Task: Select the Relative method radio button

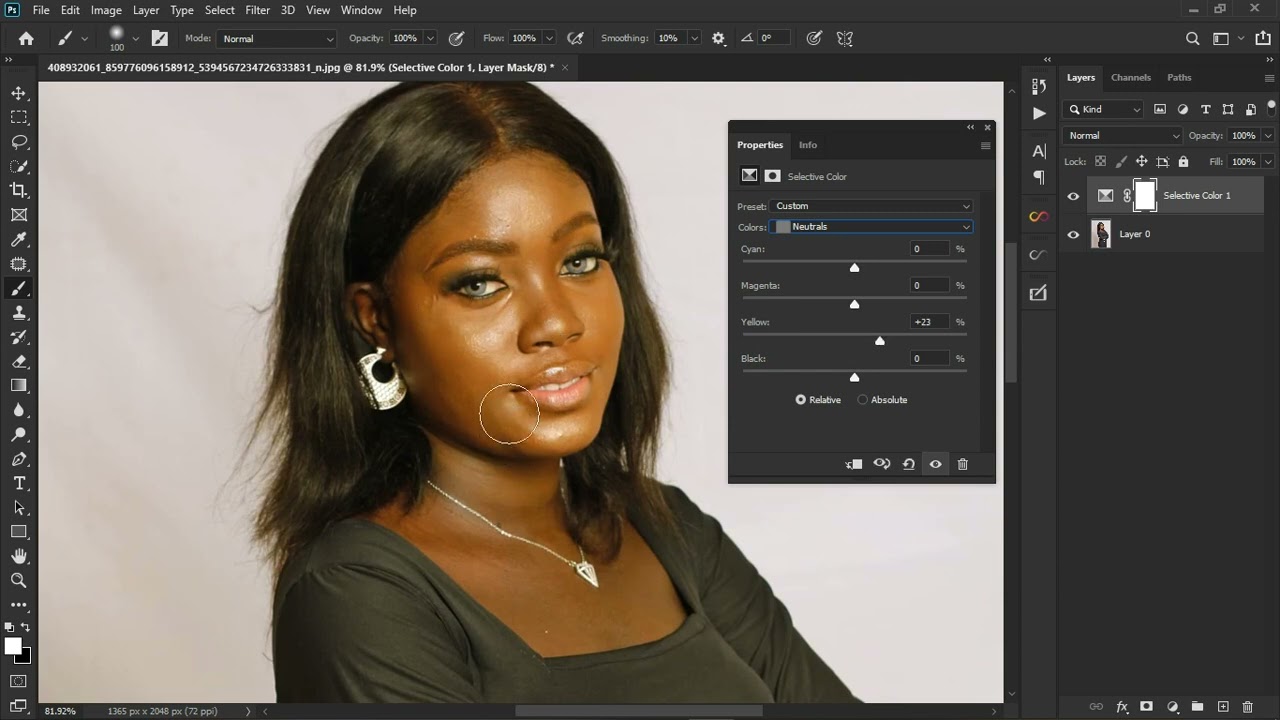Action: pyautogui.click(x=800, y=400)
